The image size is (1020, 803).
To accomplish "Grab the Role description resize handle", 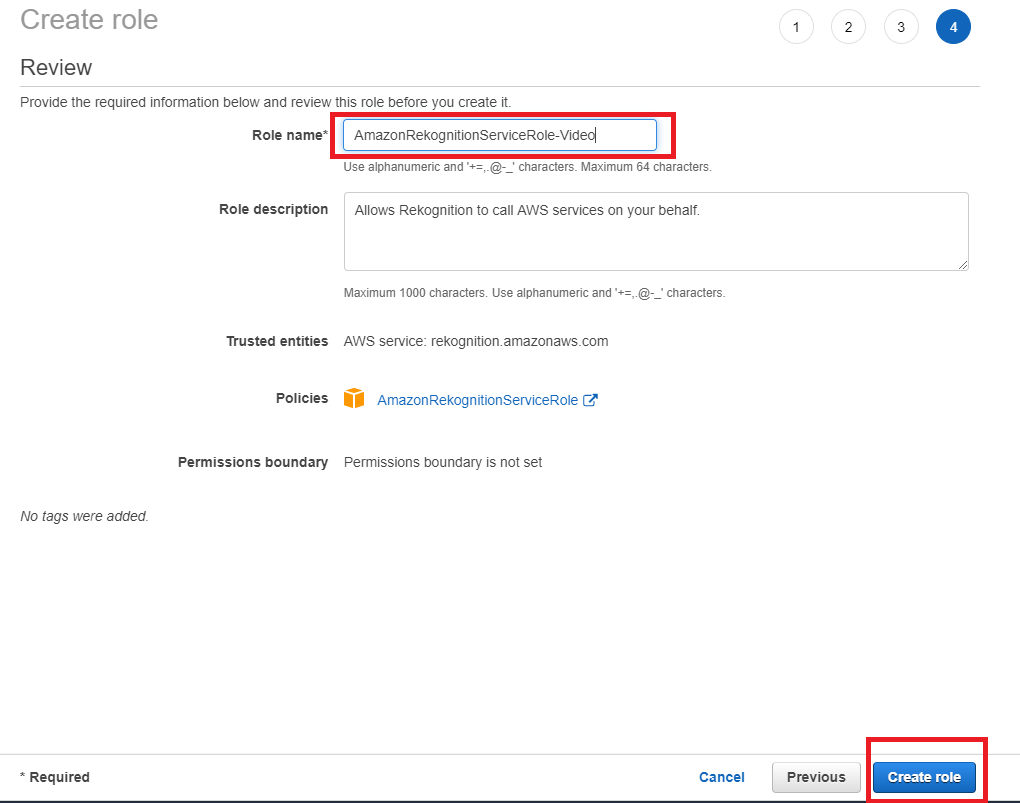I will click(963, 265).
